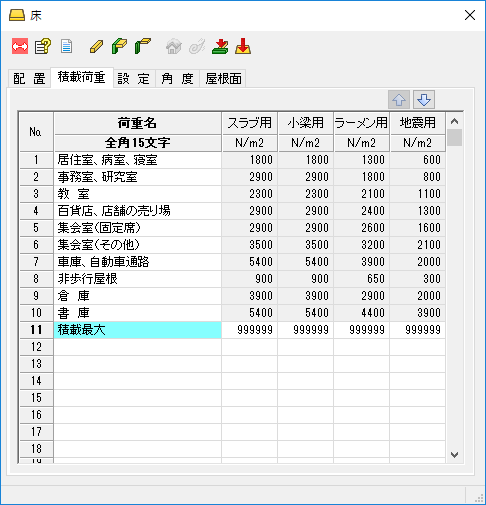Click the blue document page icon
Image resolution: width=486 pixels, height=505 pixels.
tap(66, 46)
